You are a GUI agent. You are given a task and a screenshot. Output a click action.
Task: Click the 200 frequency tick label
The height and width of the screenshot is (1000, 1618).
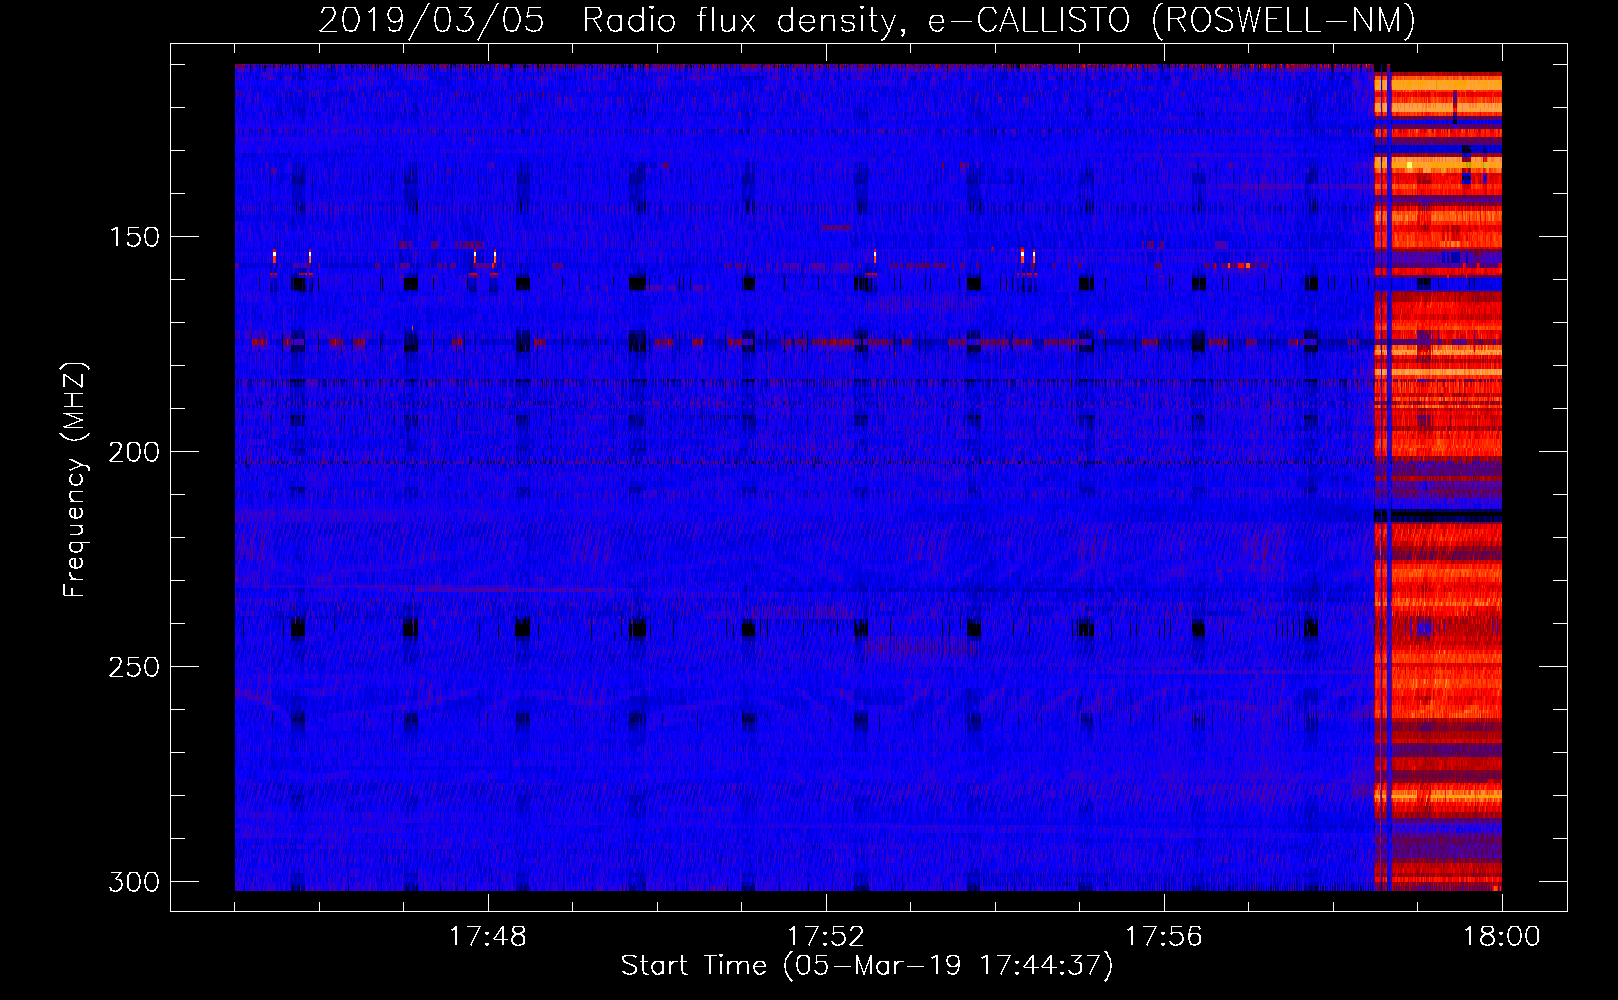[134, 452]
